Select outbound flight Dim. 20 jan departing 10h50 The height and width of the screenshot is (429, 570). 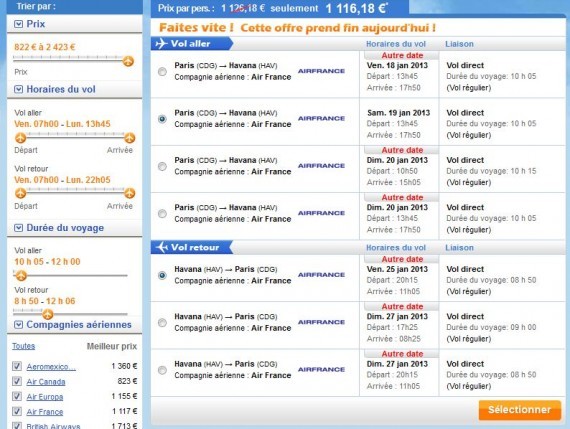tap(162, 166)
